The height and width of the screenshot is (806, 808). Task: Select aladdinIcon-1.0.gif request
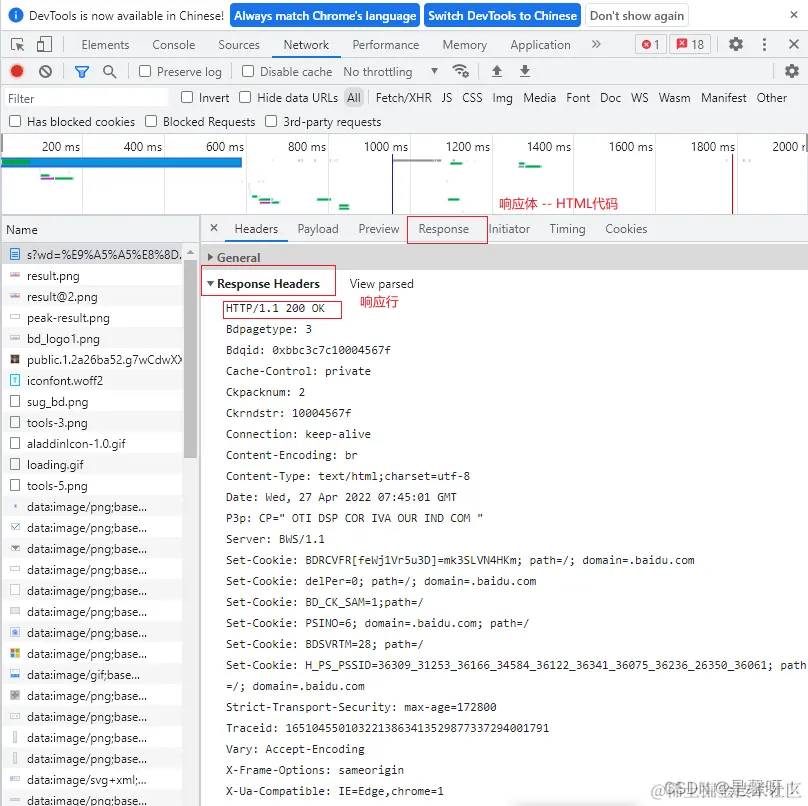coord(93,444)
